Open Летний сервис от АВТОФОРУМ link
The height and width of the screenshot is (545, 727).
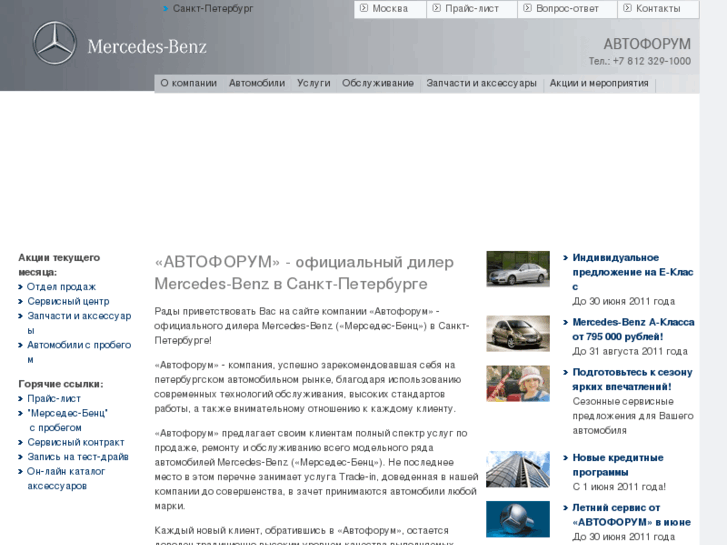[631, 515]
